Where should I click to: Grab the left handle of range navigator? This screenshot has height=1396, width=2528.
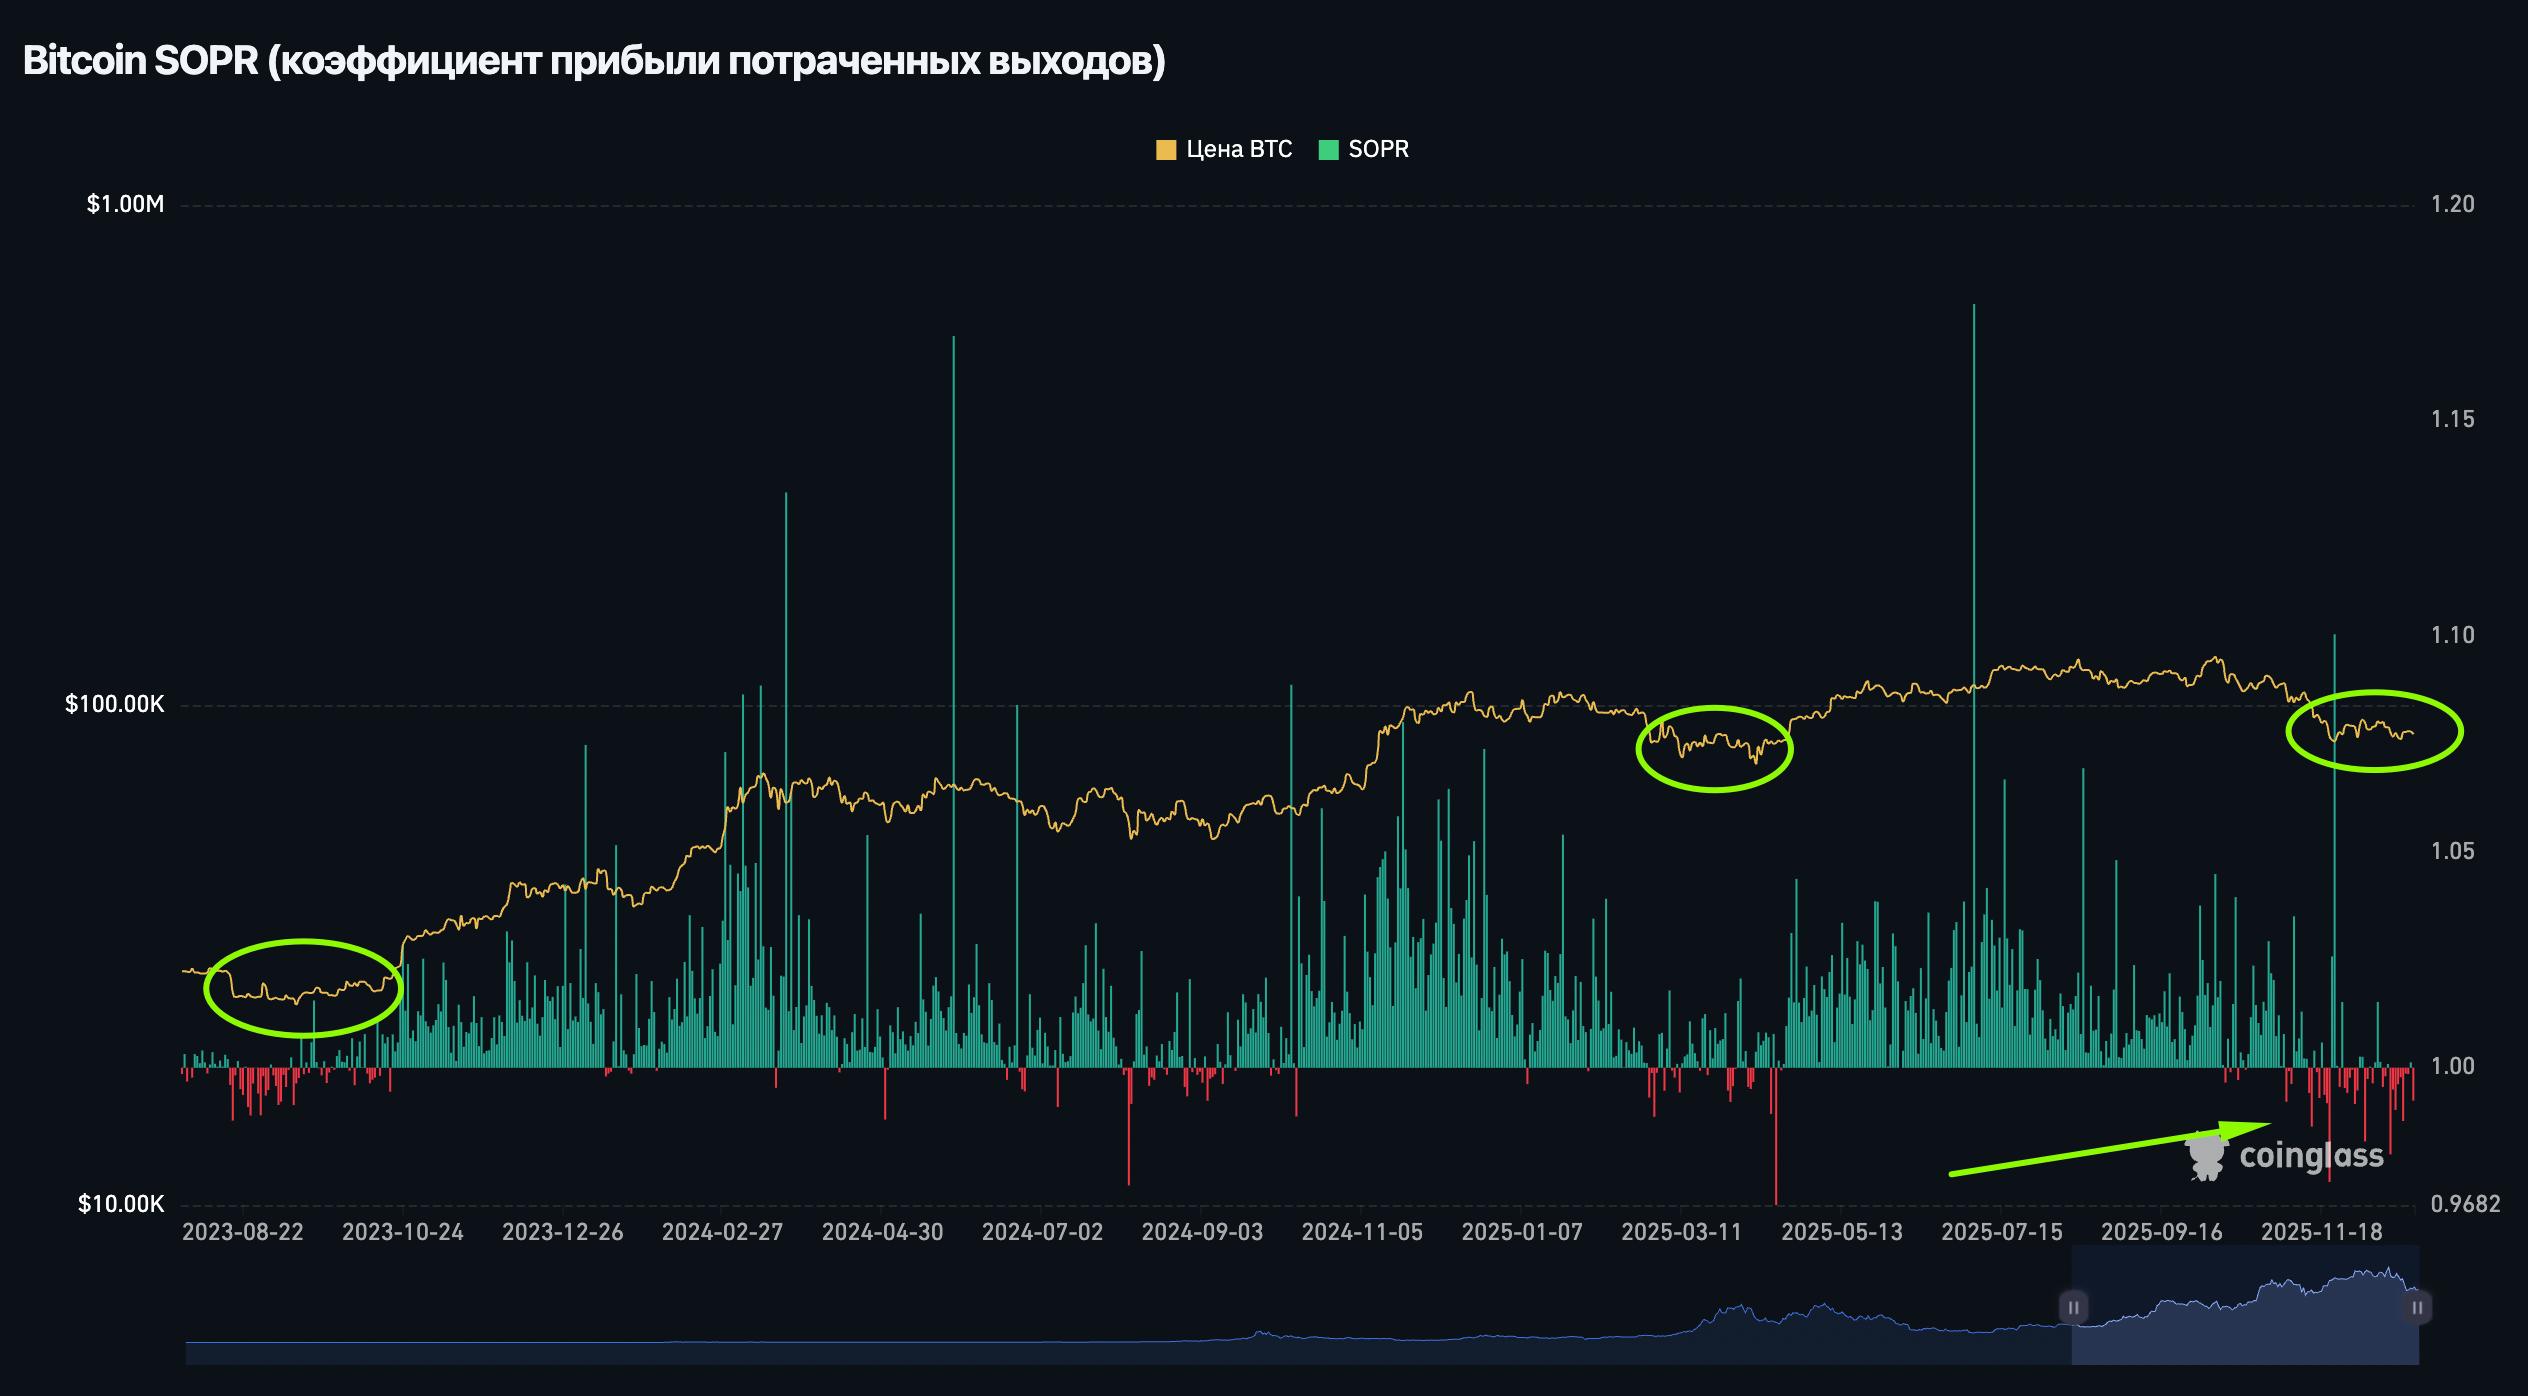[2073, 1307]
